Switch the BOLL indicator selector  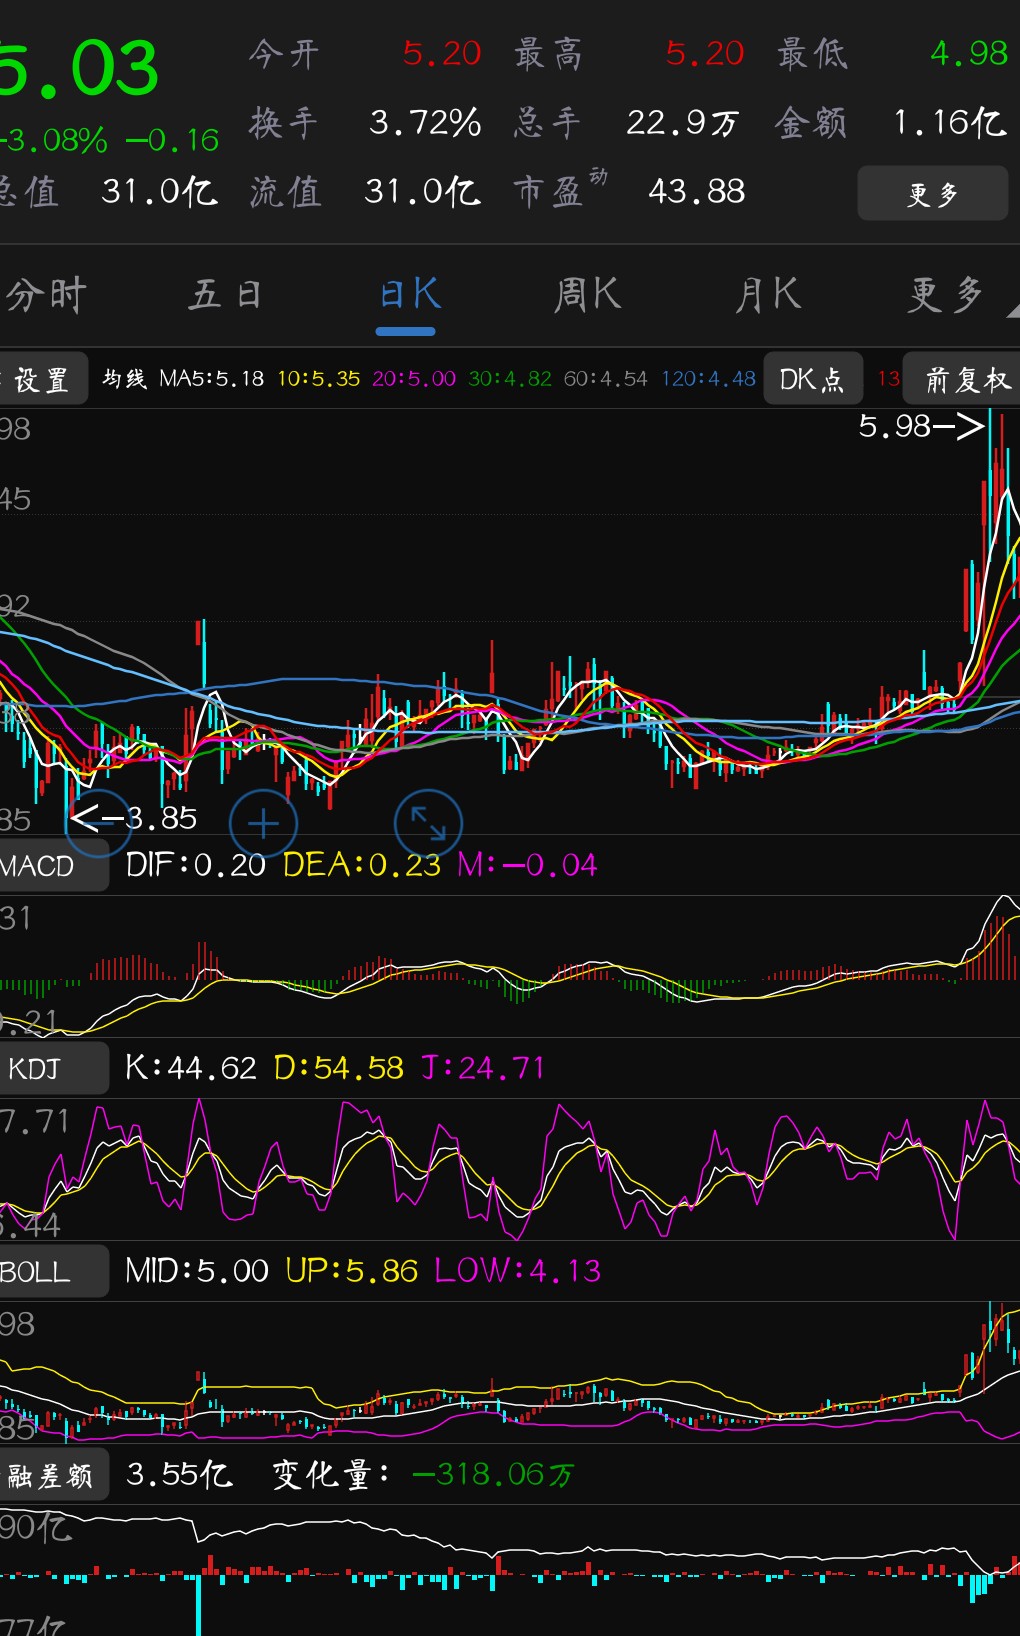click(52, 1272)
